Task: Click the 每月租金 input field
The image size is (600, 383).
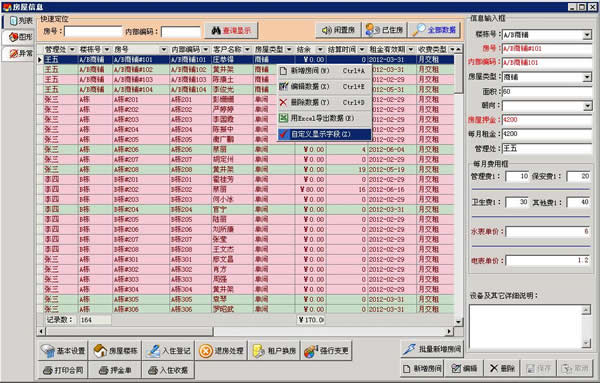Action: tap(547, 134)
